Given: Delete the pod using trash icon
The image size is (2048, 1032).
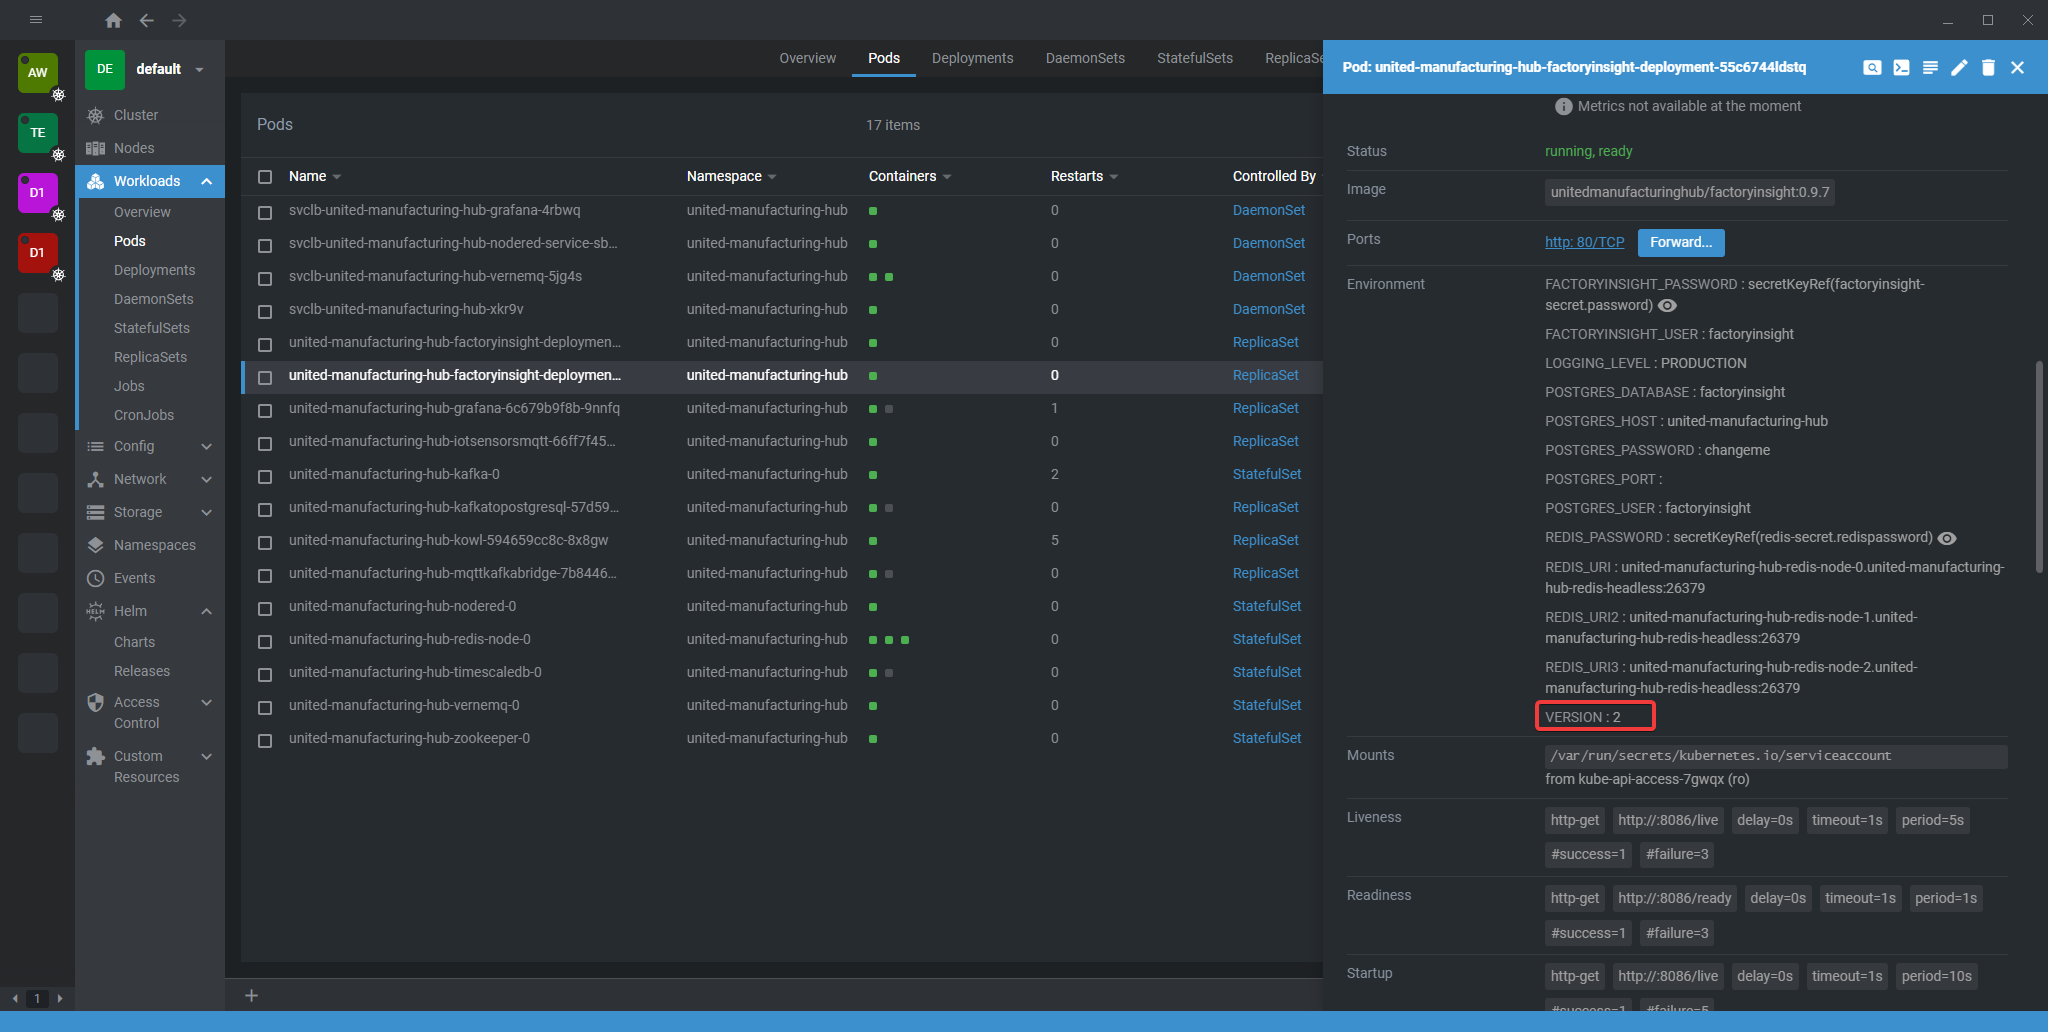Looking at the screenshot, I should pos(1988,67).
